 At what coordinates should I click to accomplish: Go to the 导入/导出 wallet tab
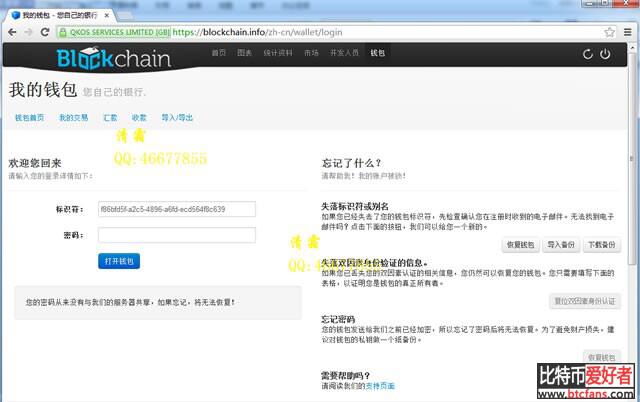point(177,118)
